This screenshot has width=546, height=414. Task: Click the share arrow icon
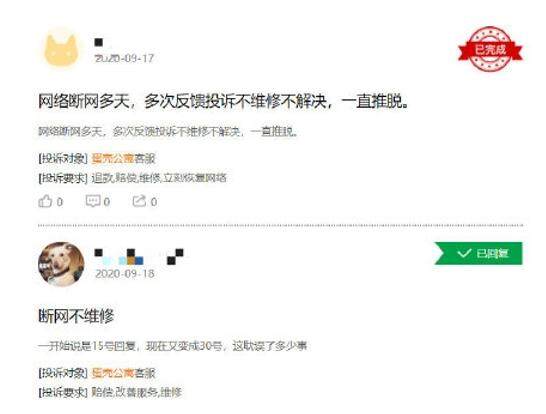point(139,201)
